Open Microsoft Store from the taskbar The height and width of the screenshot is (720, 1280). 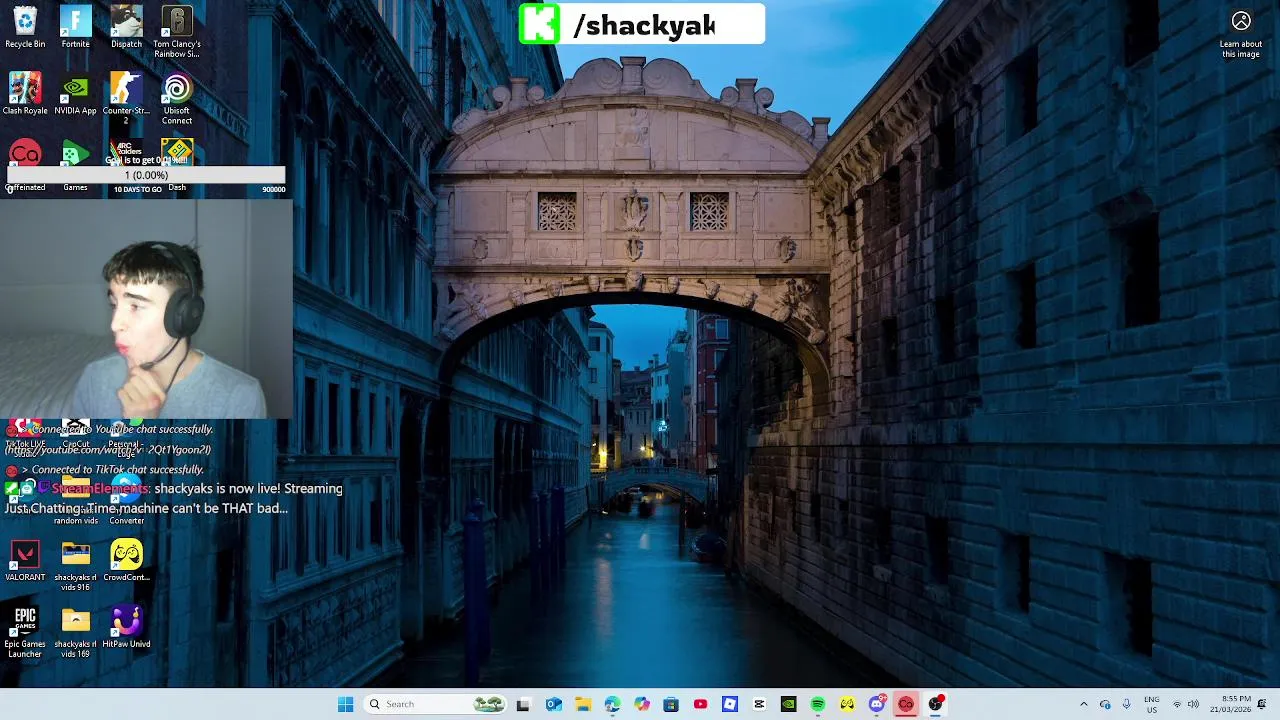[x=671, y=704]
